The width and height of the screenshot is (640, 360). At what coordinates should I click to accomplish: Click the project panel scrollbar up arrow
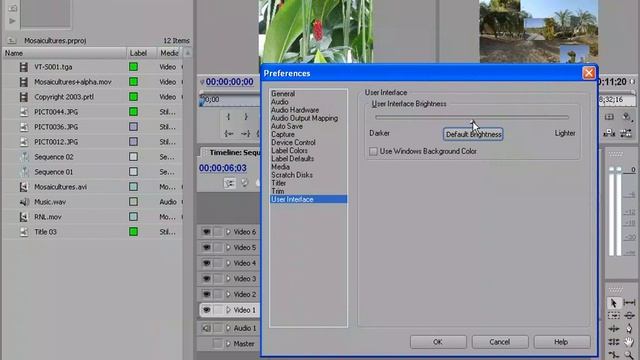coord(187,53)
